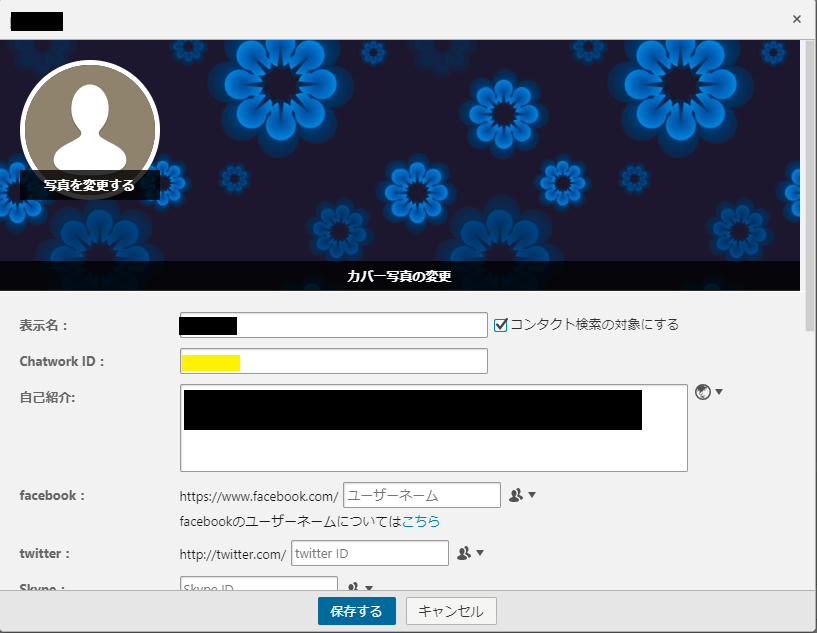Viewport: 817px width, 633px height.
Task: Click the facebookのユーザーネームについては text
Action: (x=291, y=521)
